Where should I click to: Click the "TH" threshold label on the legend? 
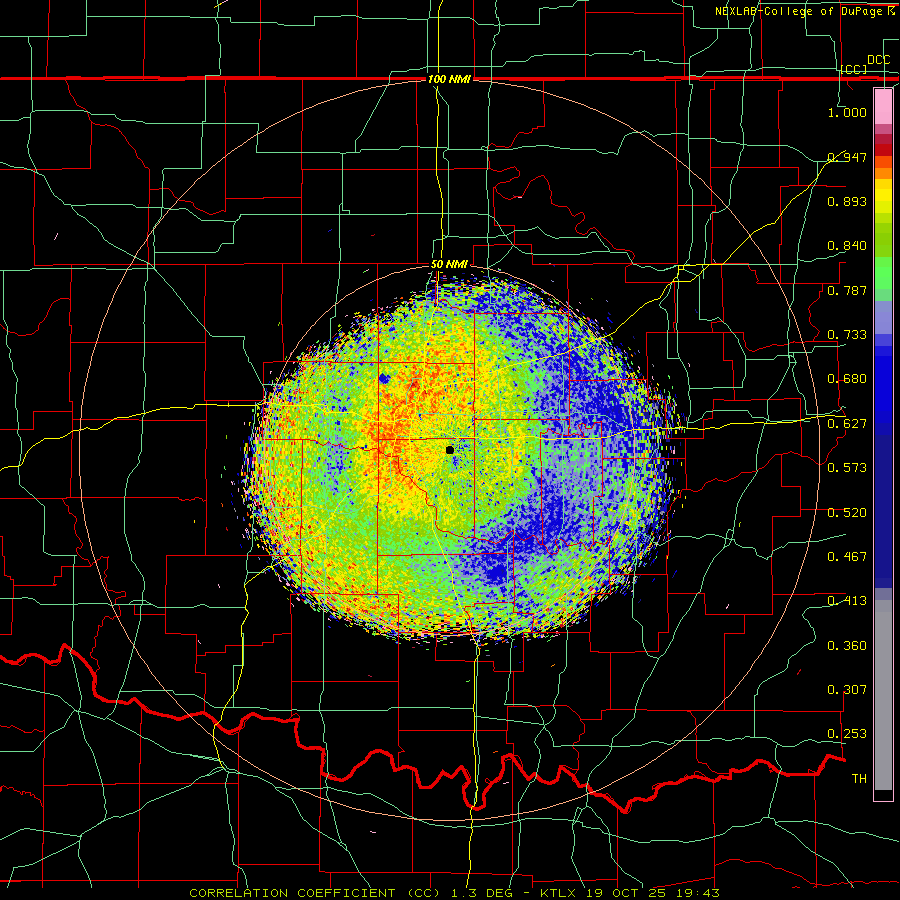pyautogui.click(x=859, y=779)
